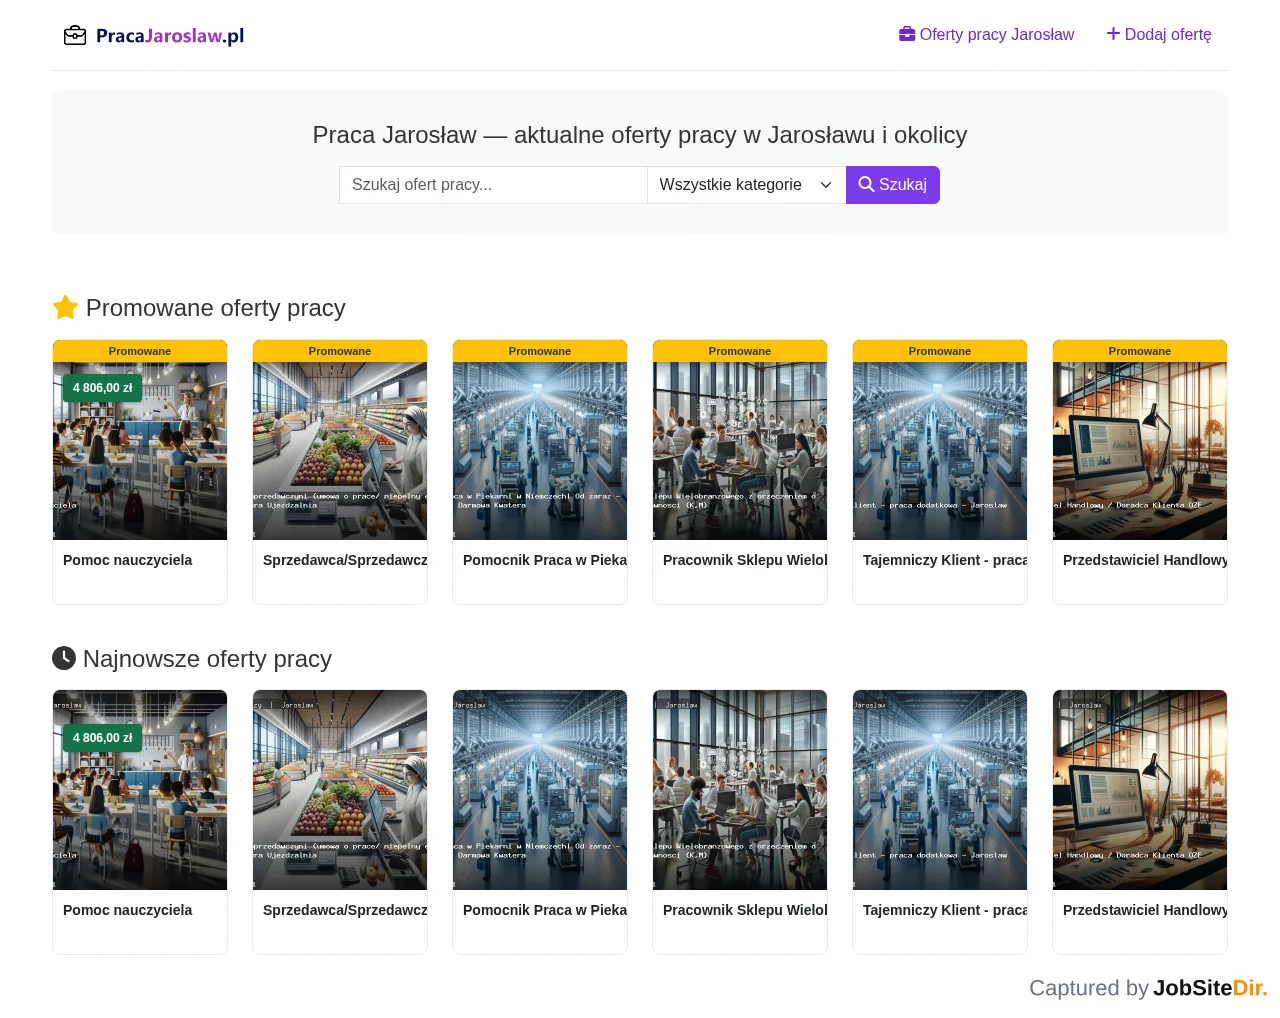
Task: Open promoted Sprzedawca/Sprzedawczyni thumbnail image
Action: pos(340,451)
